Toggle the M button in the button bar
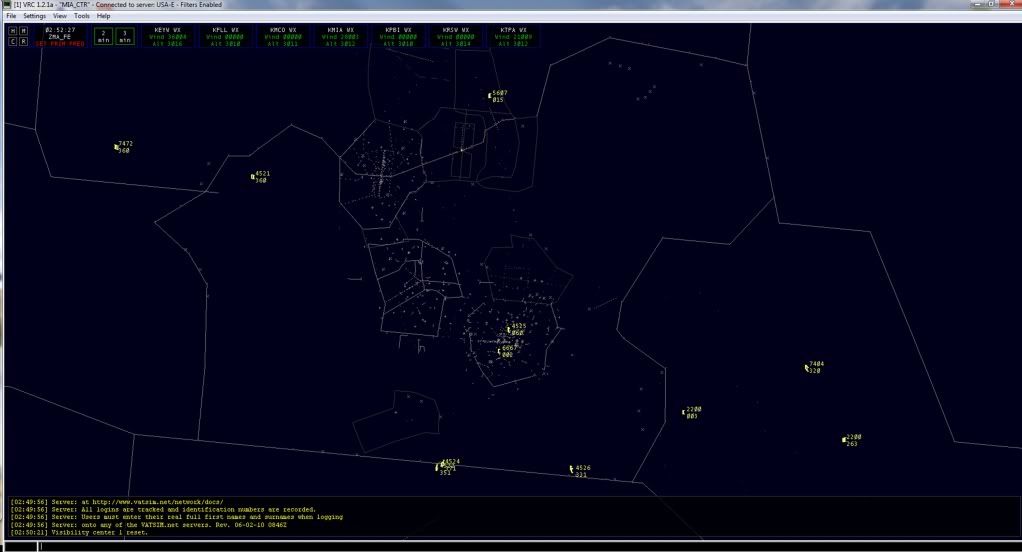The height and width of the screenshot is (552, 1022). (x=23, y=31)
